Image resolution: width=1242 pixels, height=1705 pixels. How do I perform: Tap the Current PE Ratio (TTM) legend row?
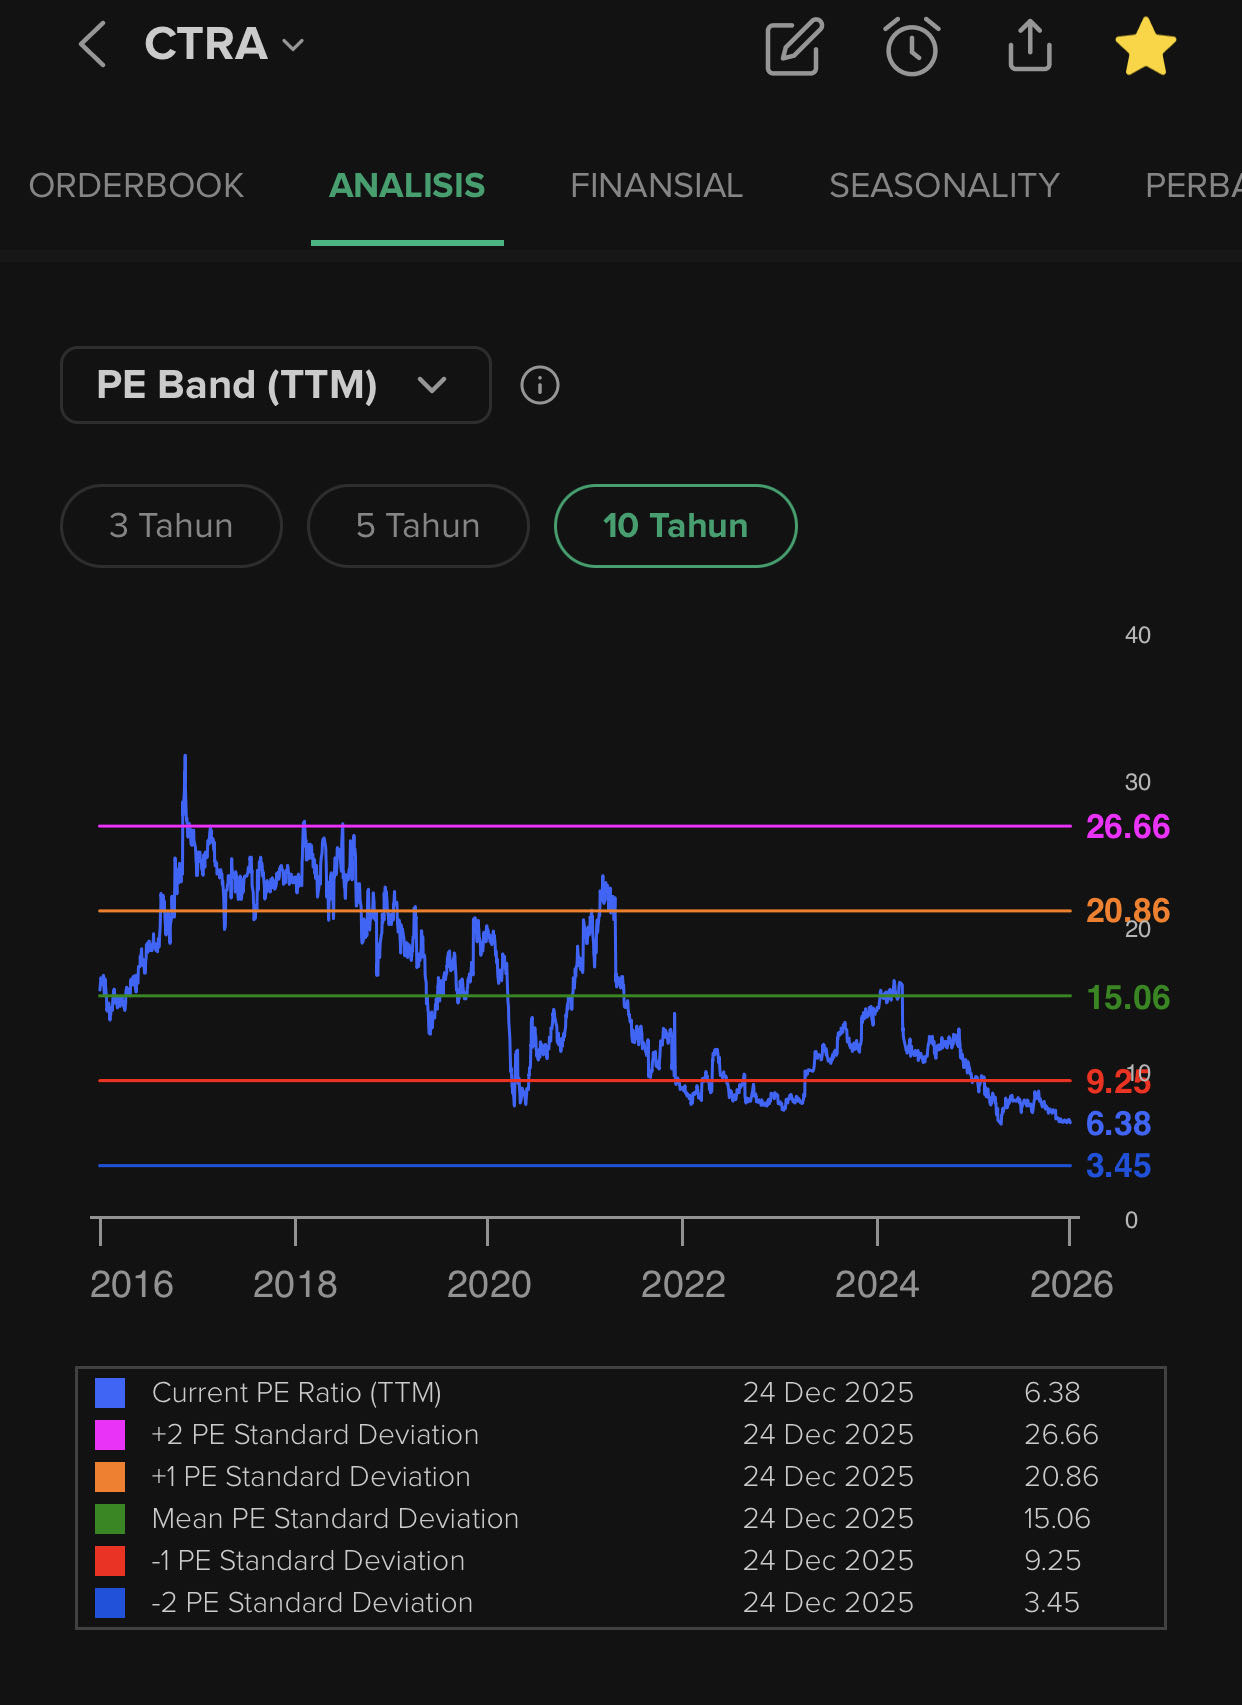(296, 1393)
